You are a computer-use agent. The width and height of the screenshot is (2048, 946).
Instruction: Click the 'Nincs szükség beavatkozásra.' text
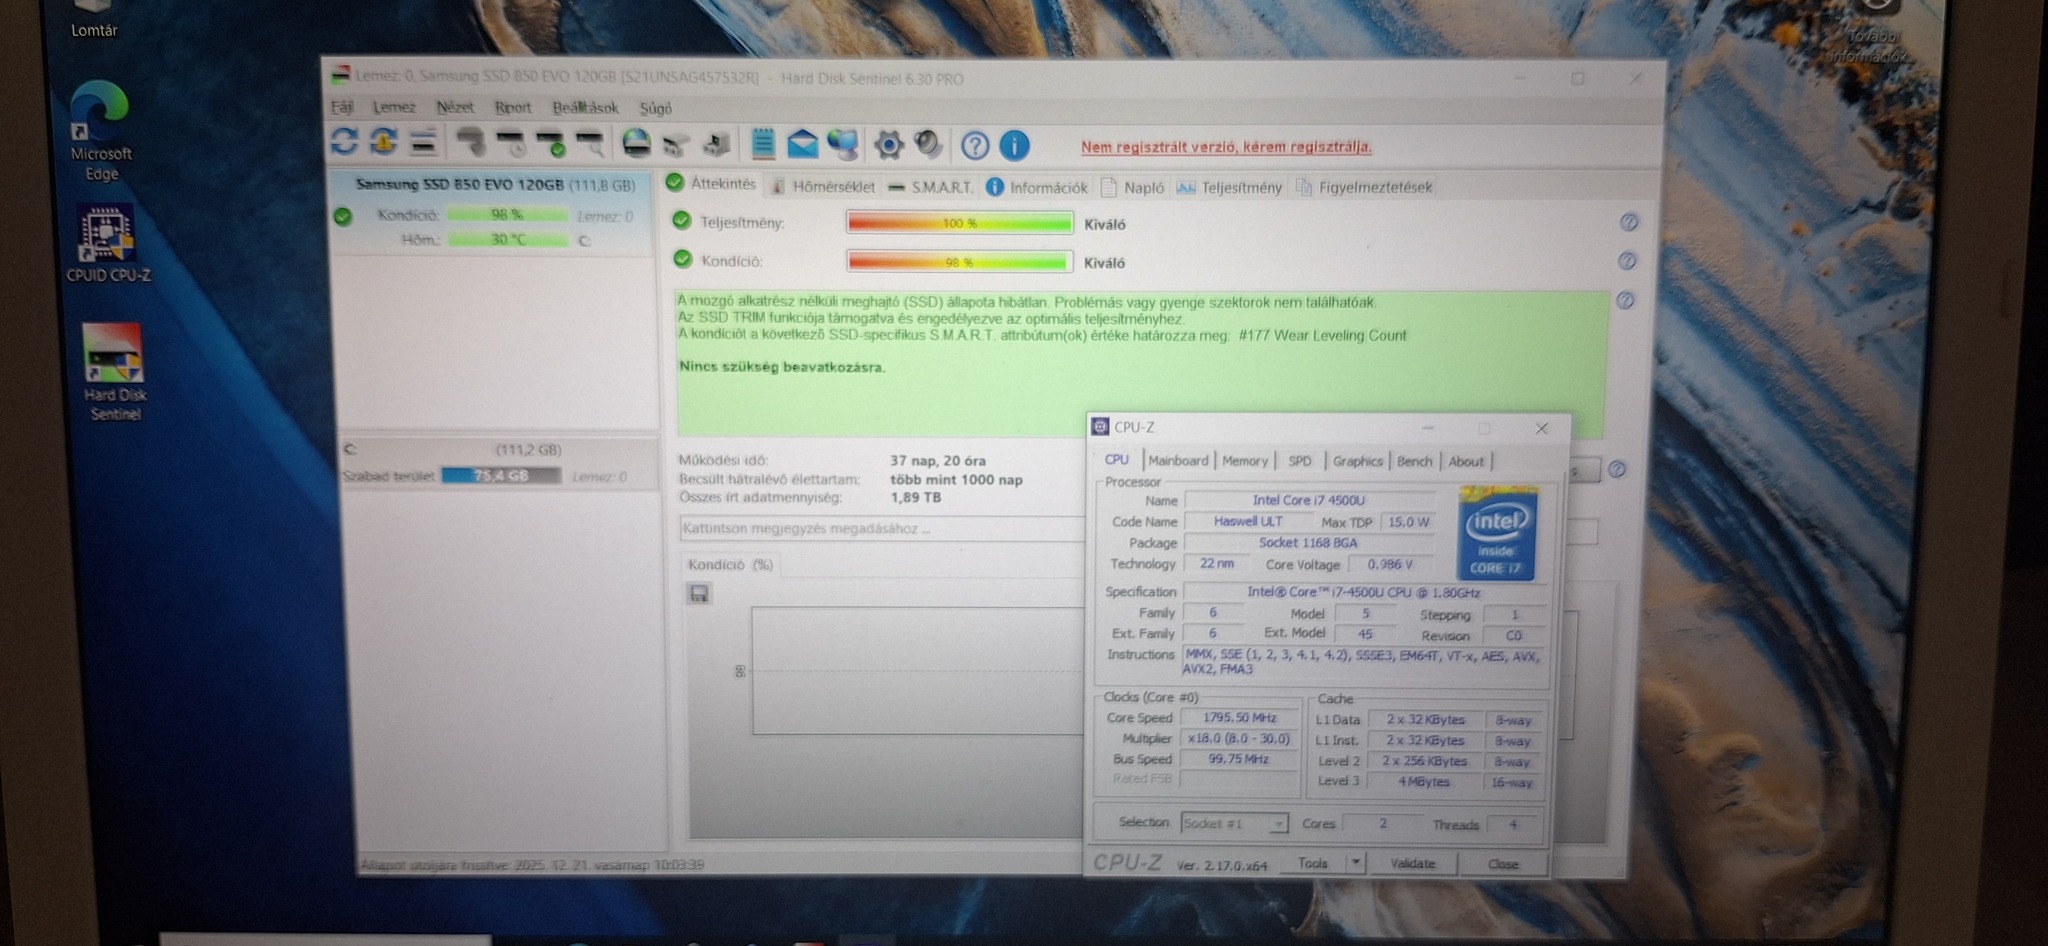click(x=782, y=367)
